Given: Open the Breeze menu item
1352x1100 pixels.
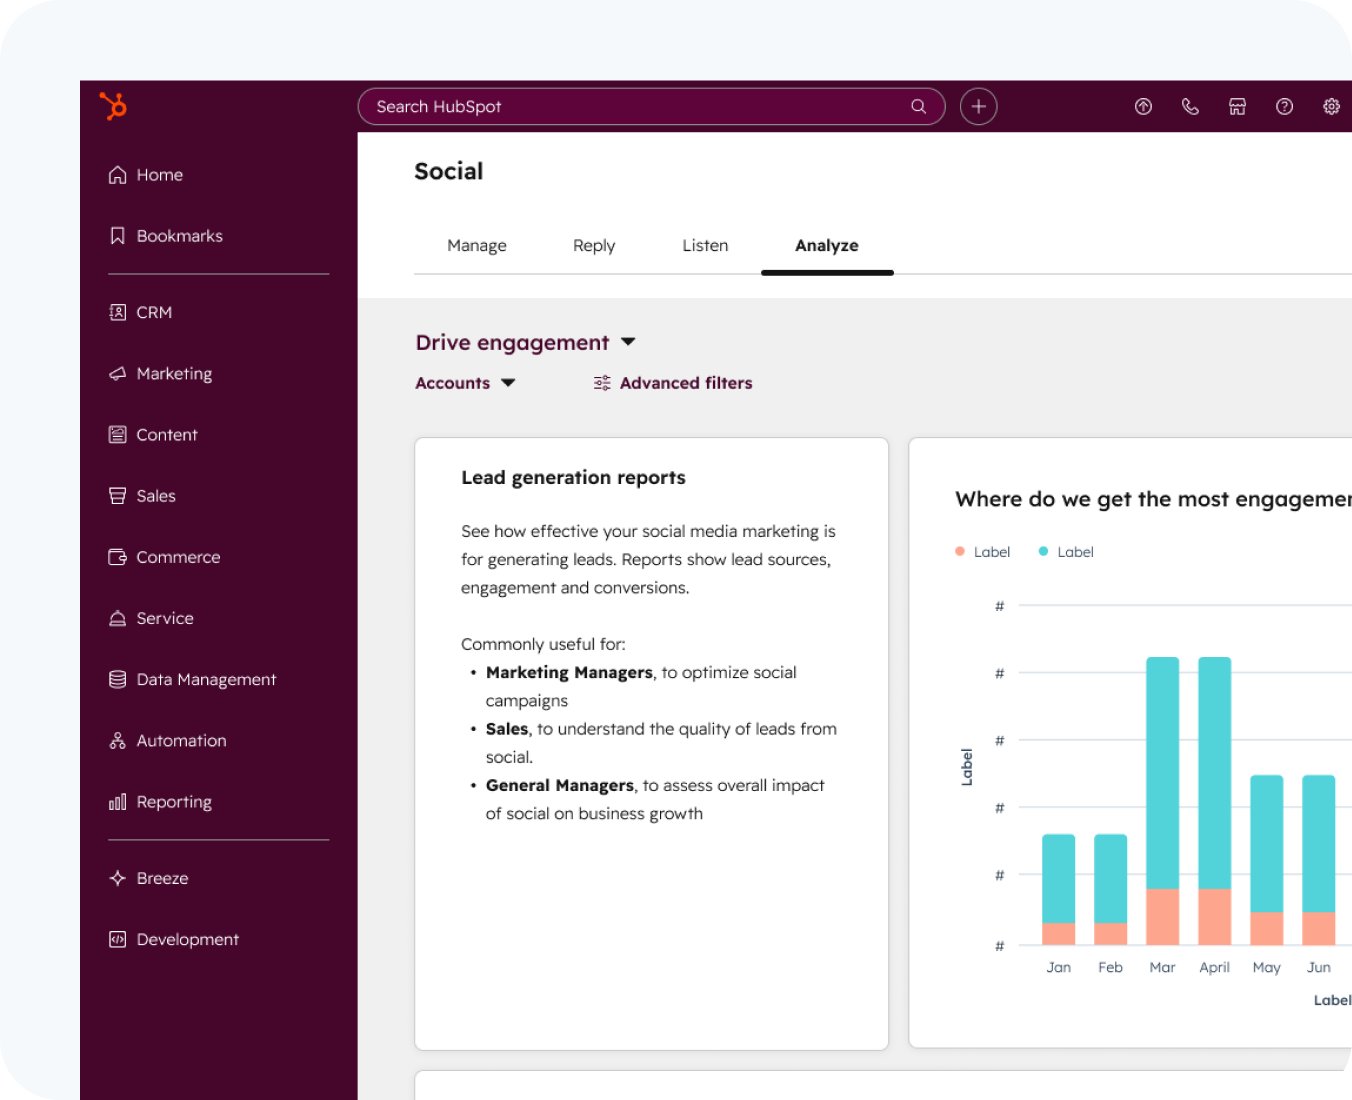Looking at the screenshot, I should point(149,878).
